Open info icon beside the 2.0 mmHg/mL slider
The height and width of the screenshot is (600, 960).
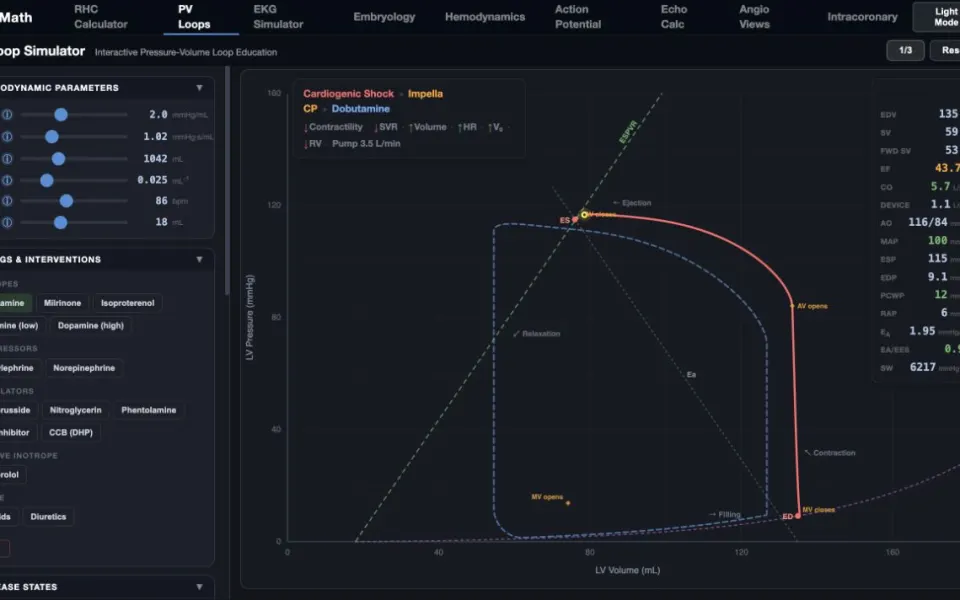click(7, 114)
